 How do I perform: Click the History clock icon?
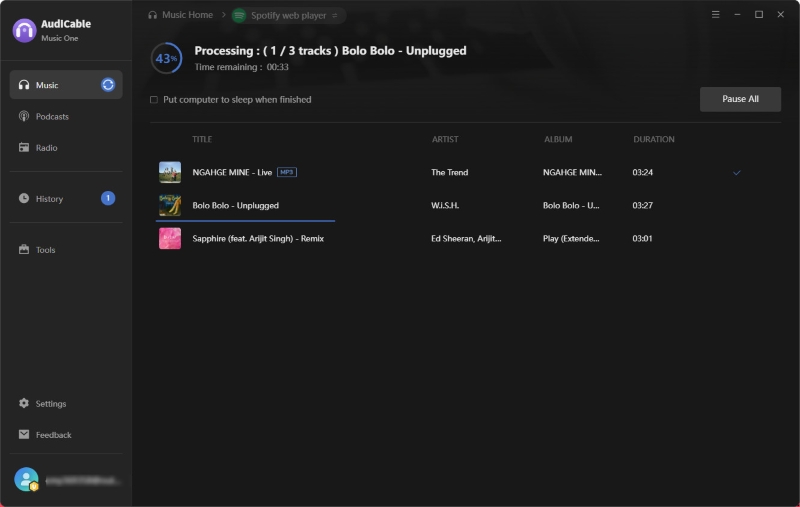[24, 198]
